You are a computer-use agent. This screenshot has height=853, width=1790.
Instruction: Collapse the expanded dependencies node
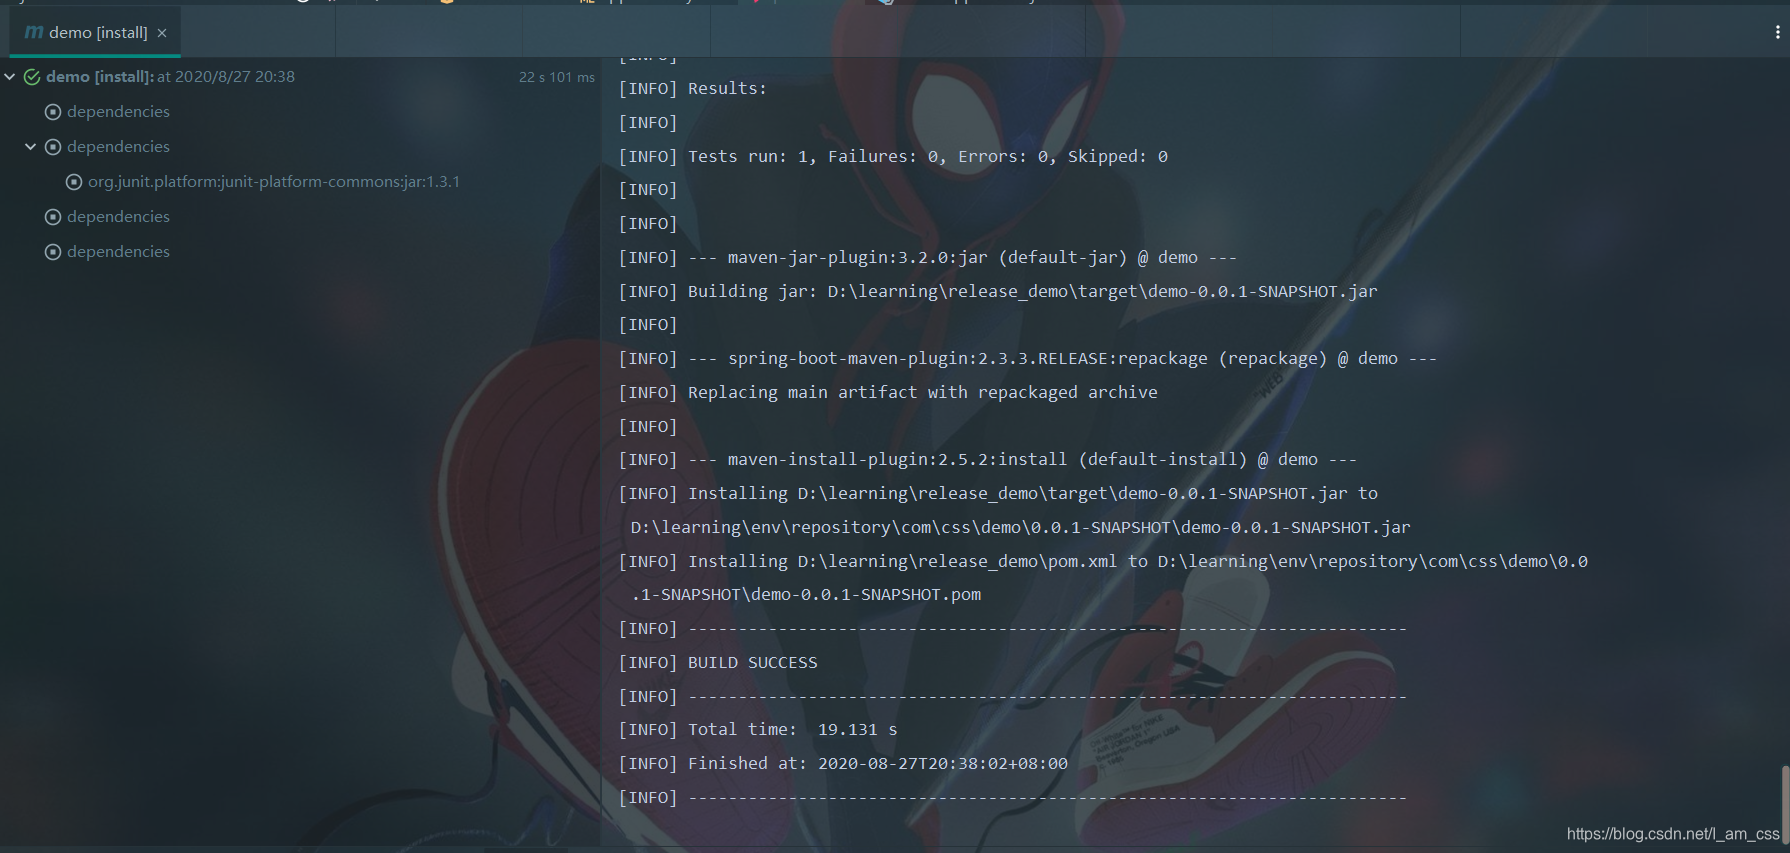(x=31, y=147)
